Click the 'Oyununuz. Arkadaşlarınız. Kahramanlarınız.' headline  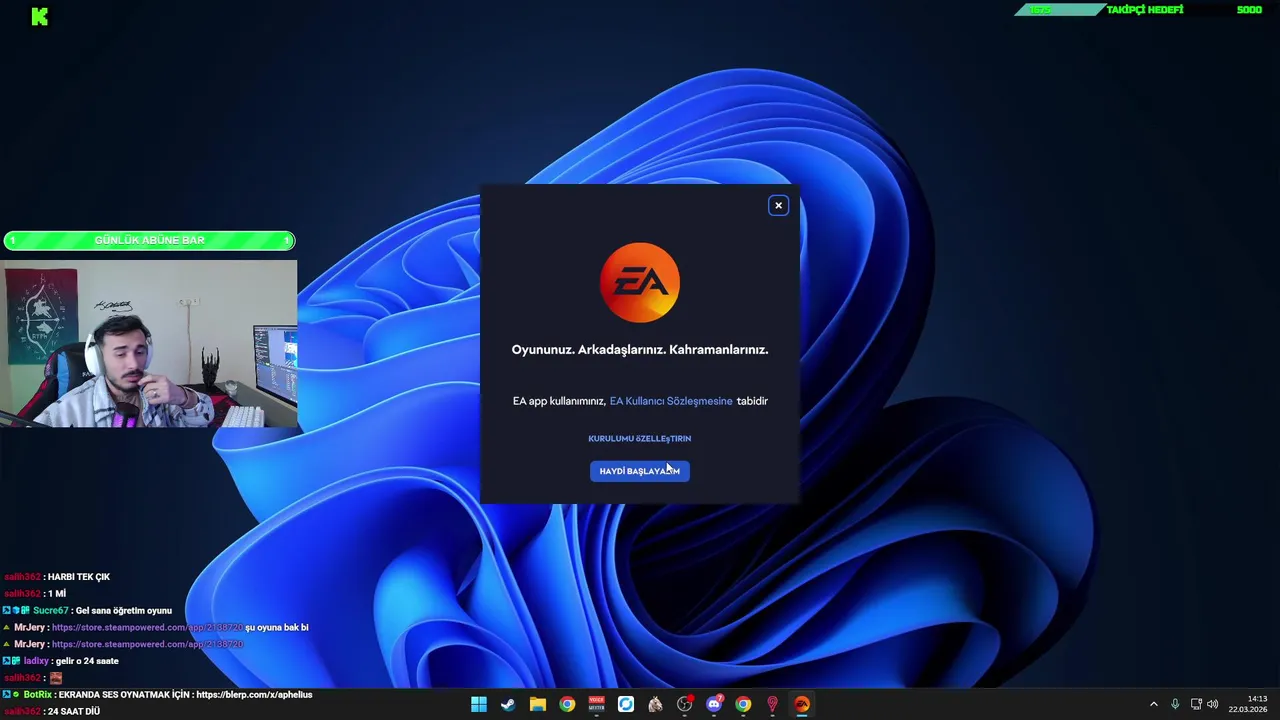click(x=640, y=349)
